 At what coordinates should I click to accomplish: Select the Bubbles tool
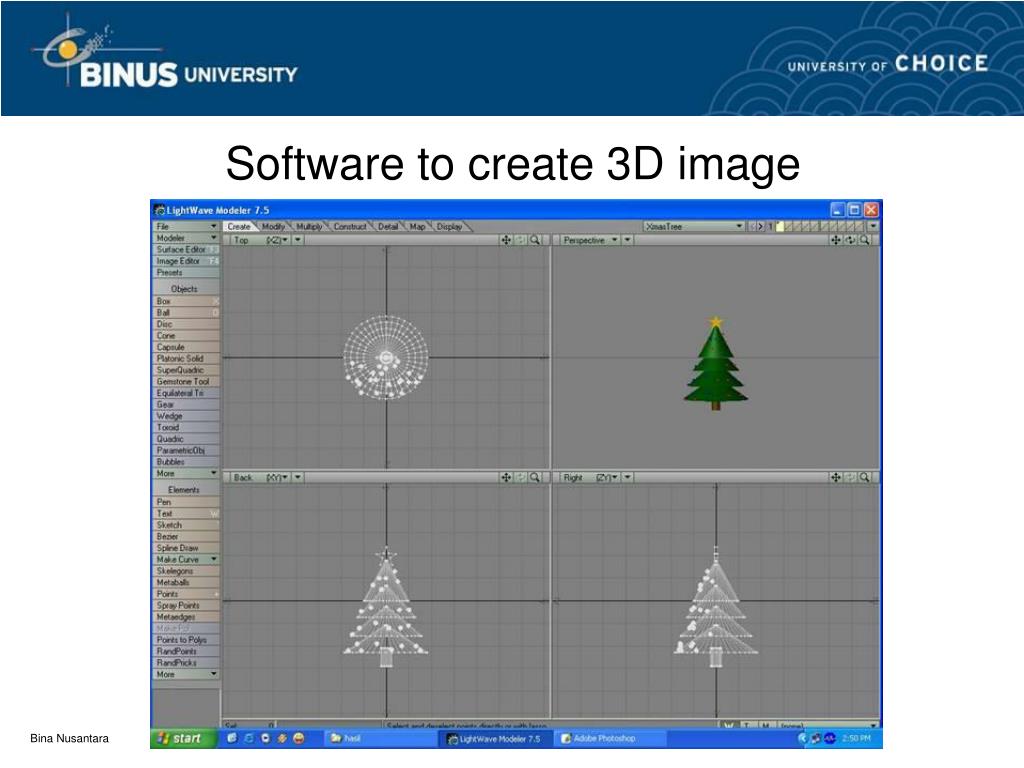tap(186, 462)
